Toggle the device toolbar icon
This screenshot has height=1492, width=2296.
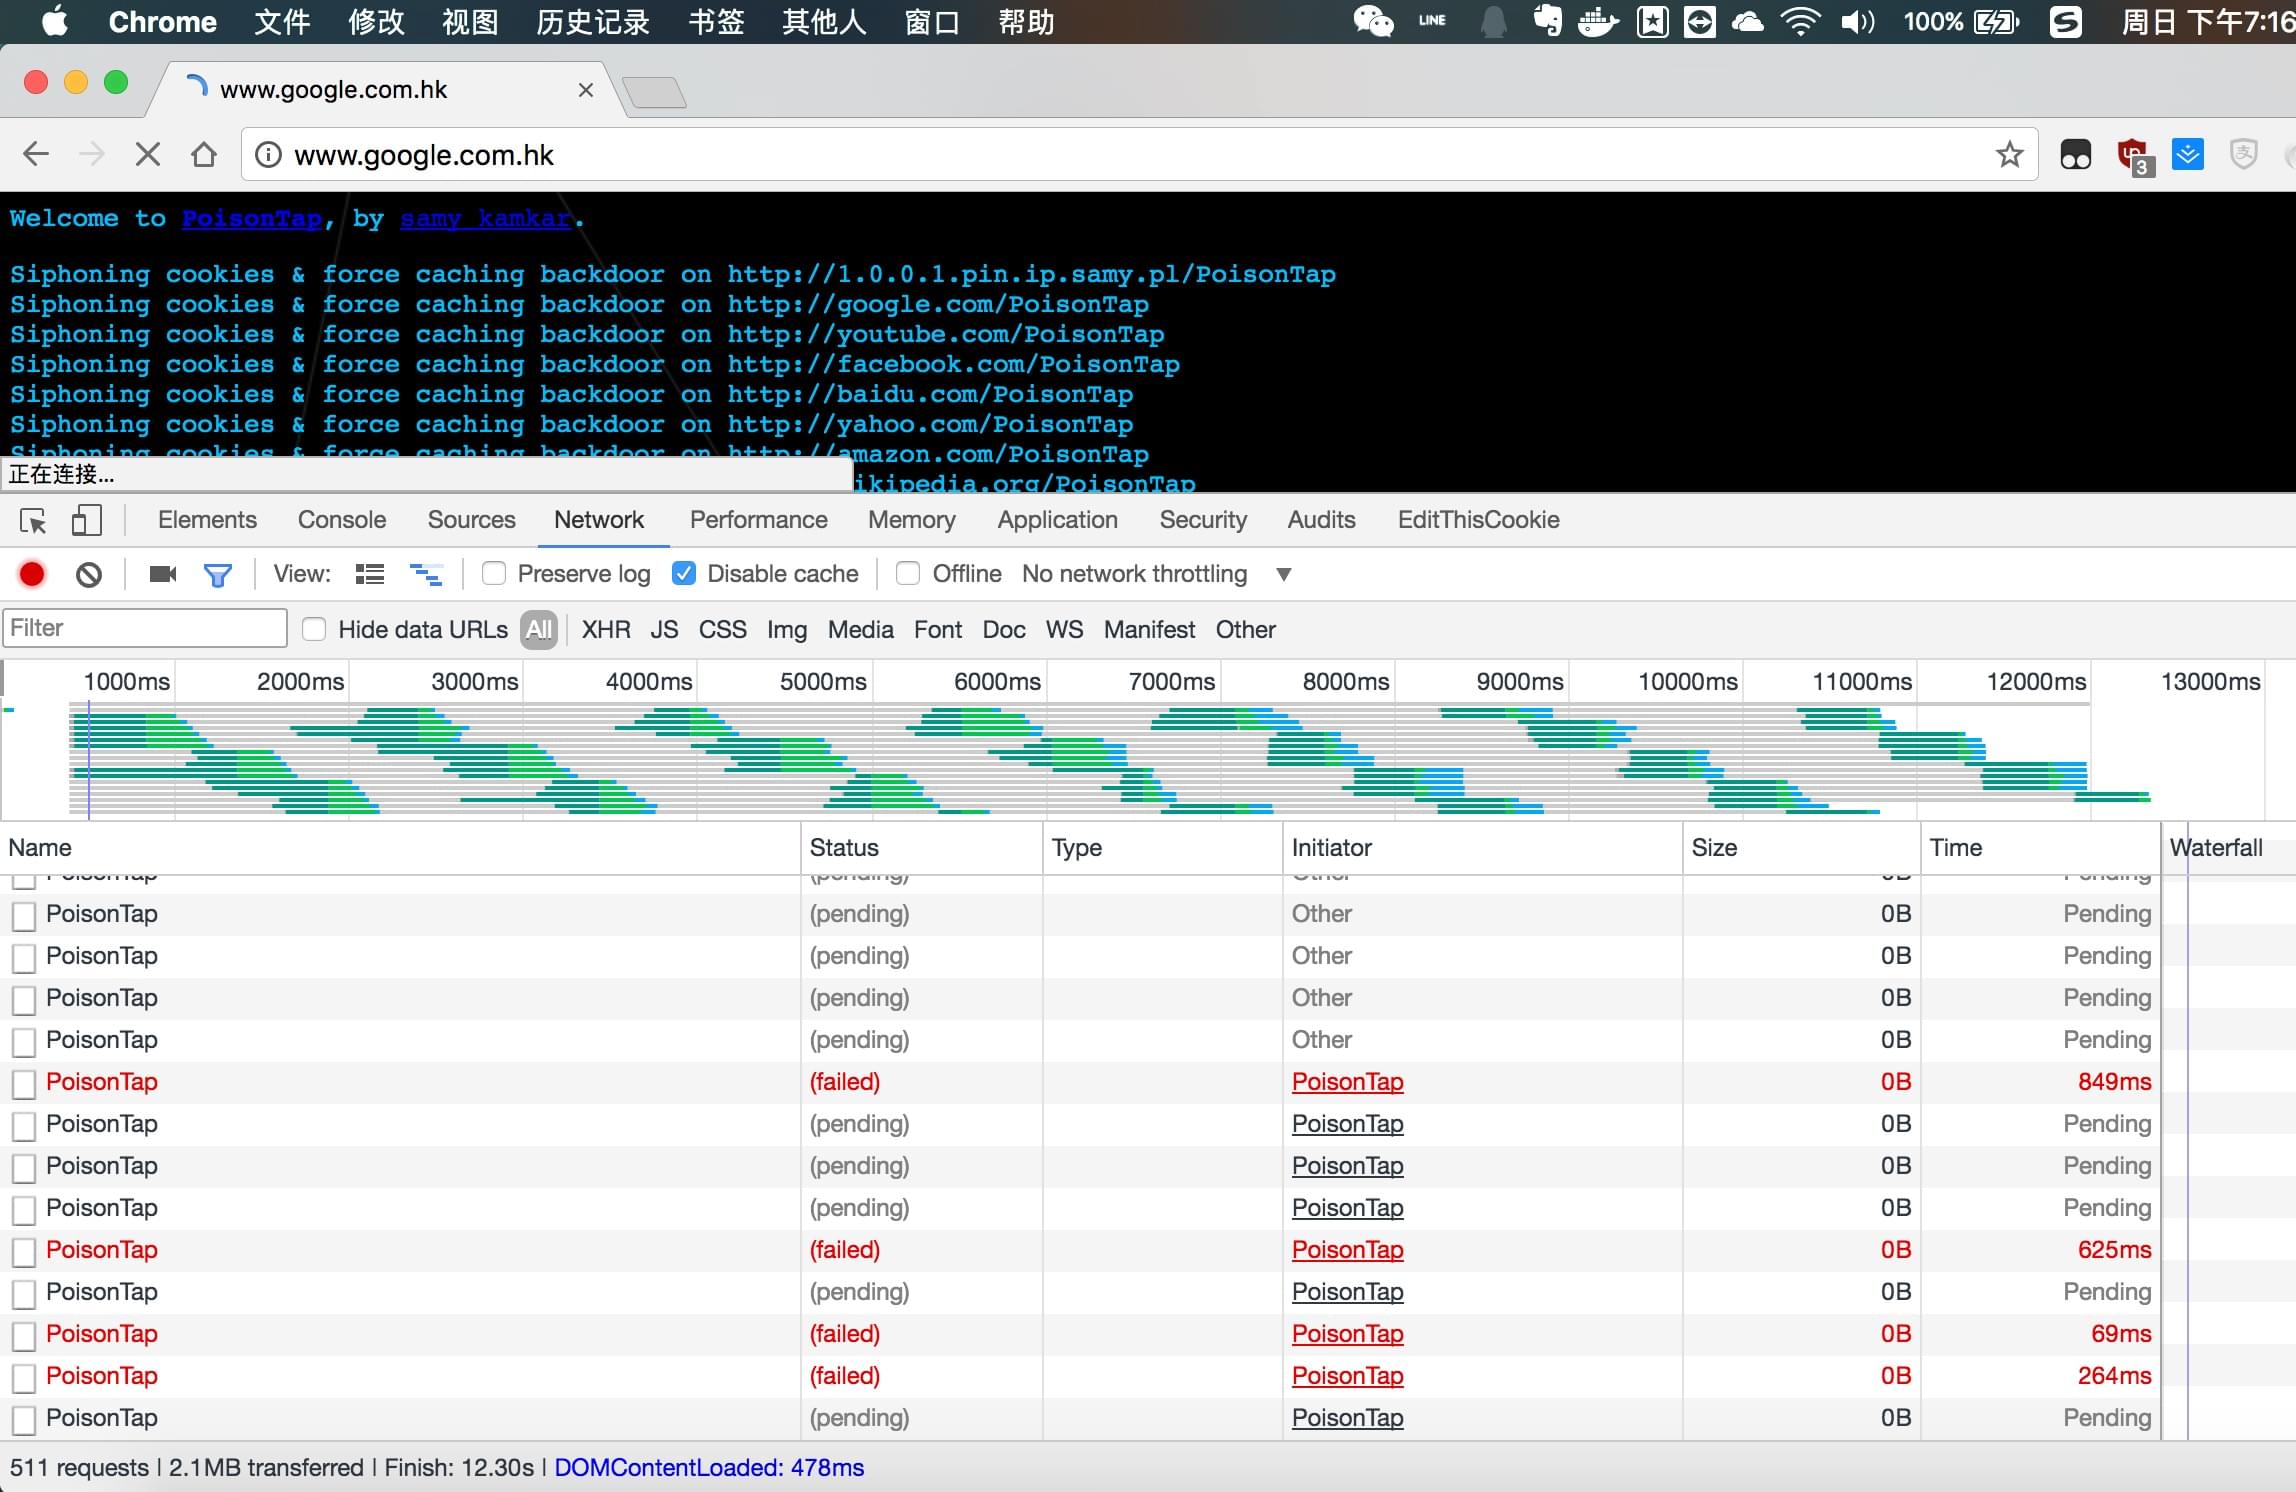(x=87, y=520)
